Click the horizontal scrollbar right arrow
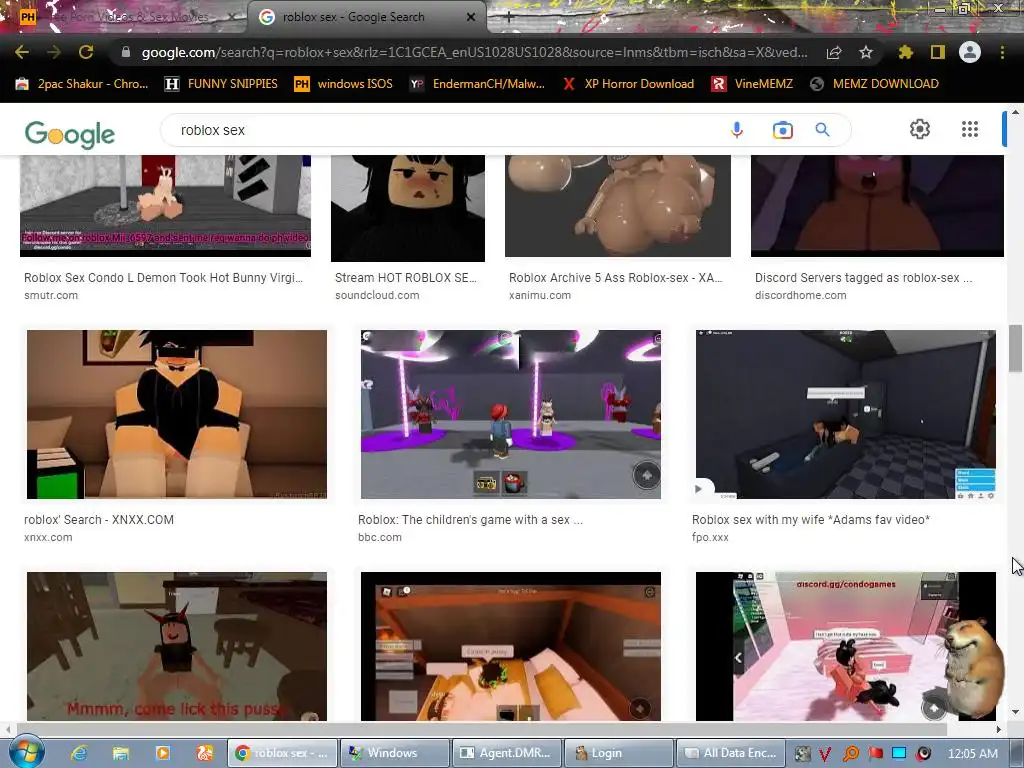1024x768 pixels. (x=999, y=729)
